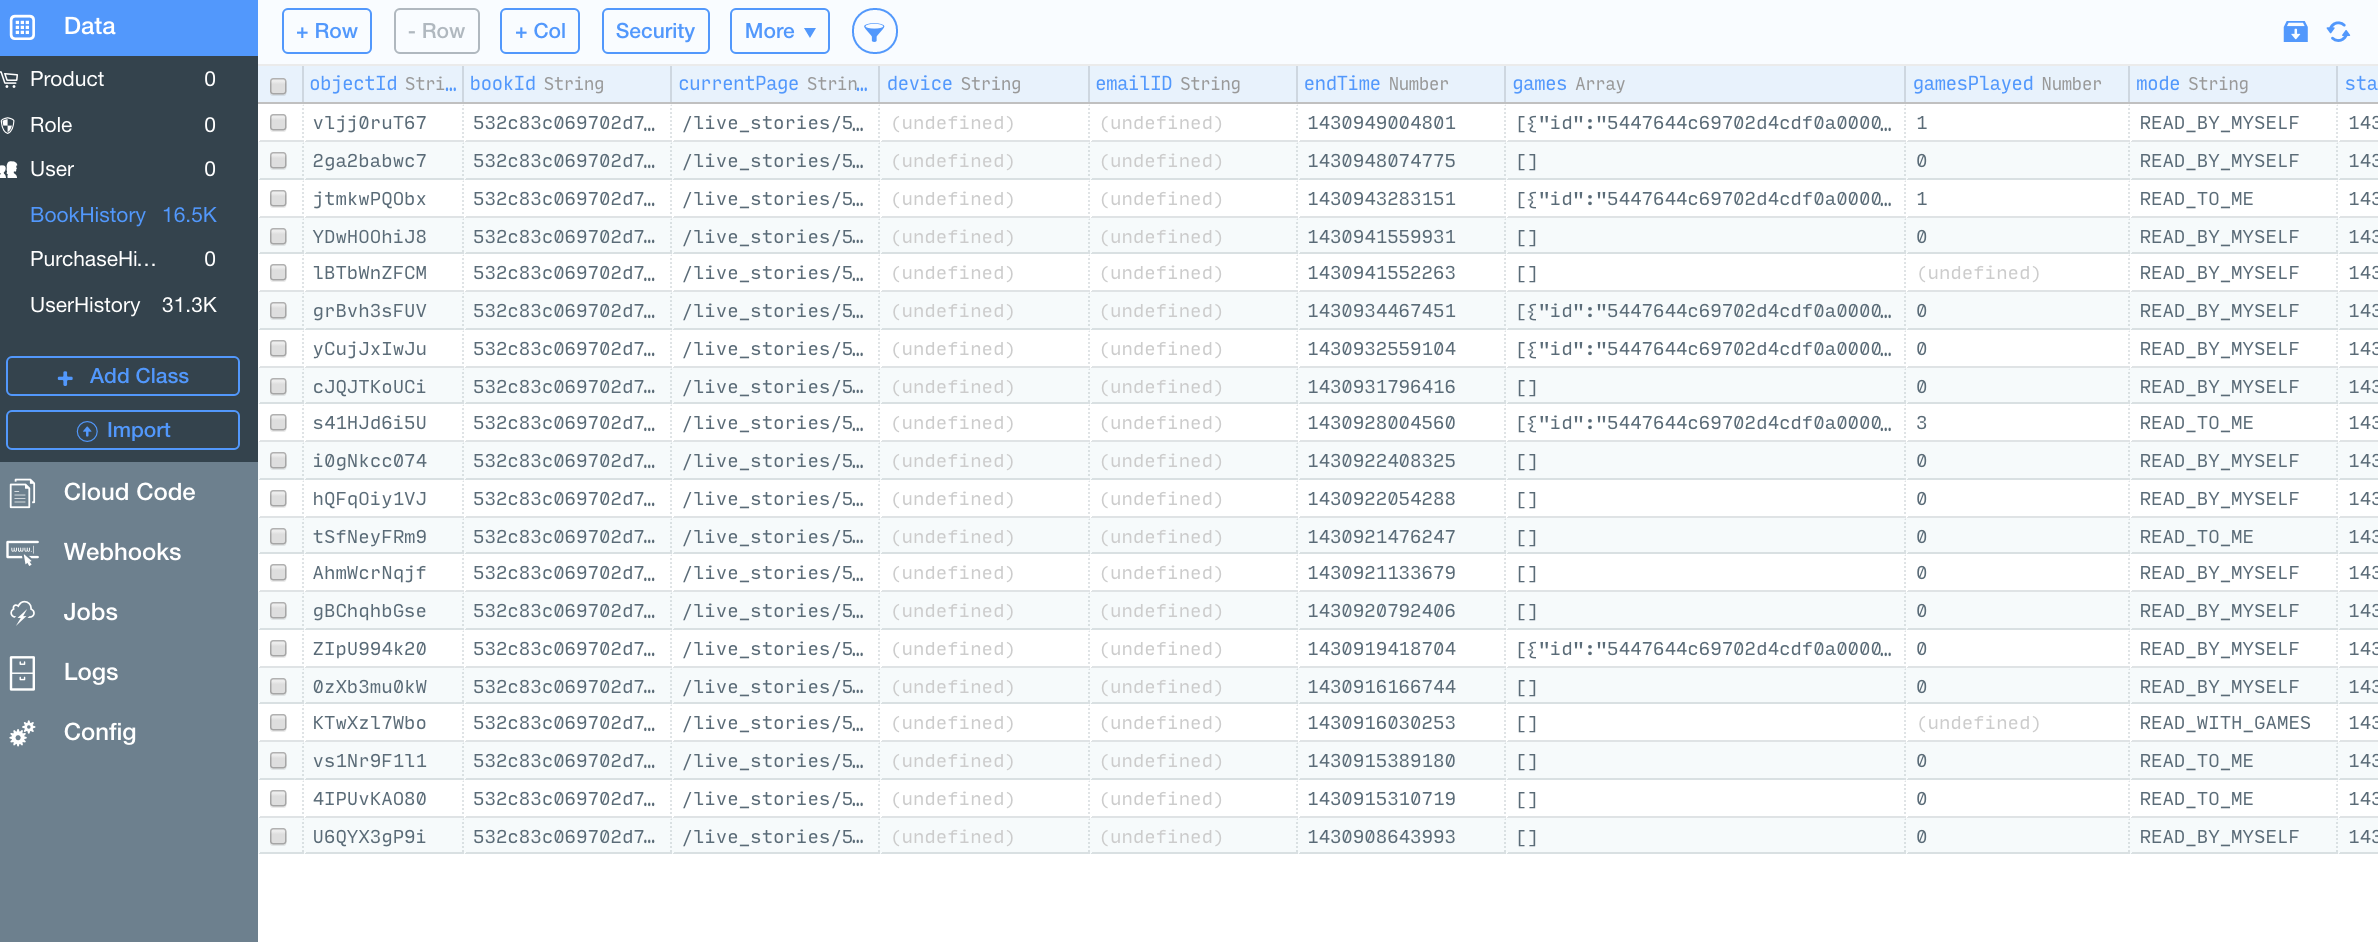The height and width of the screenshot is (942, 2378).
Task: Click the plus icon in the Add Class button
Action: (x=65, y=378)
